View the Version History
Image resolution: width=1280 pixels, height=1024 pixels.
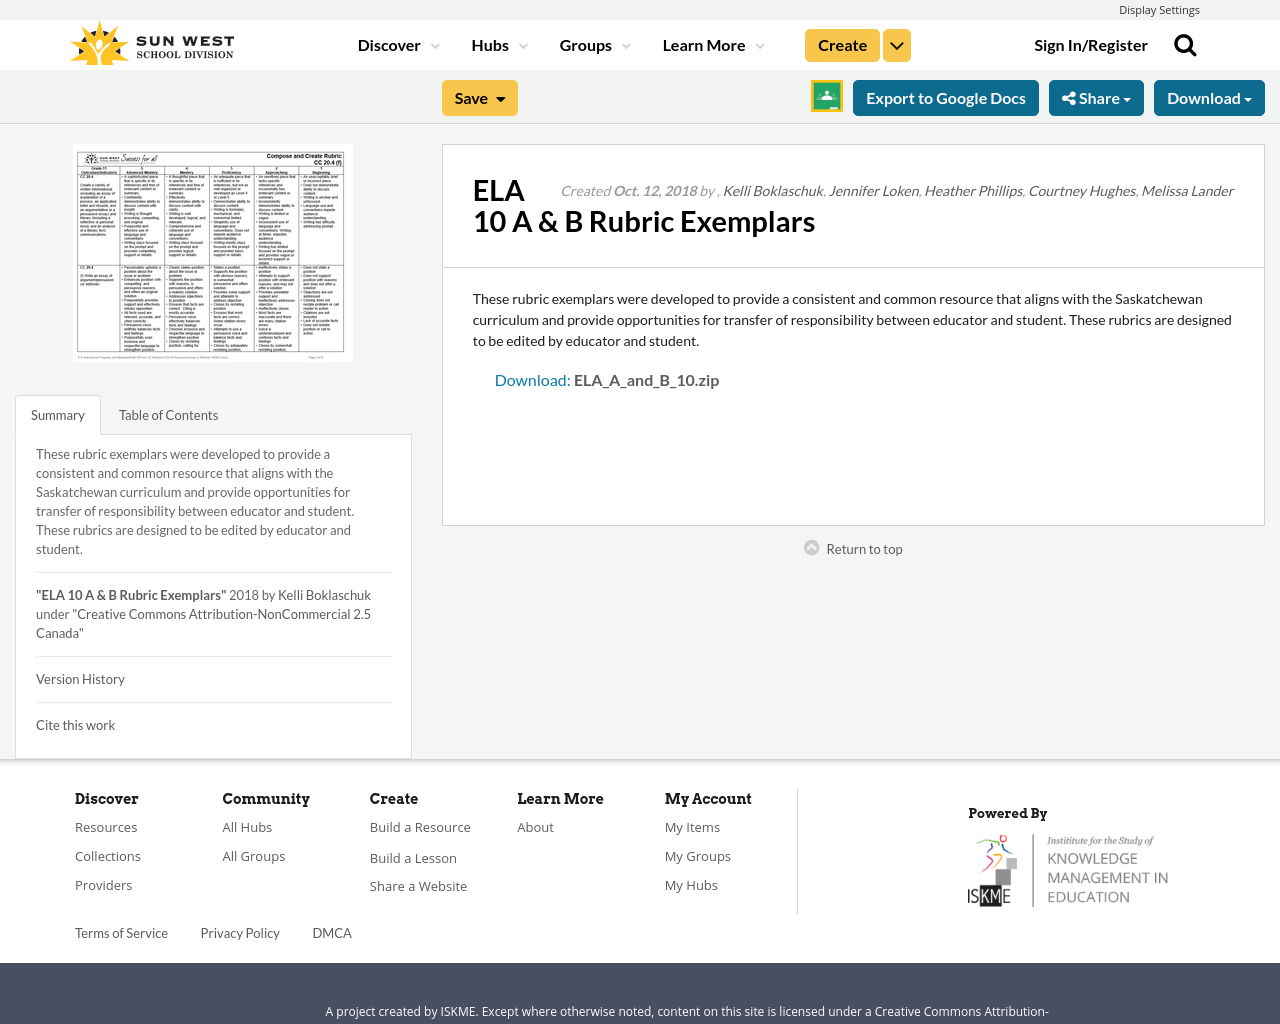(x=80, y=678)
